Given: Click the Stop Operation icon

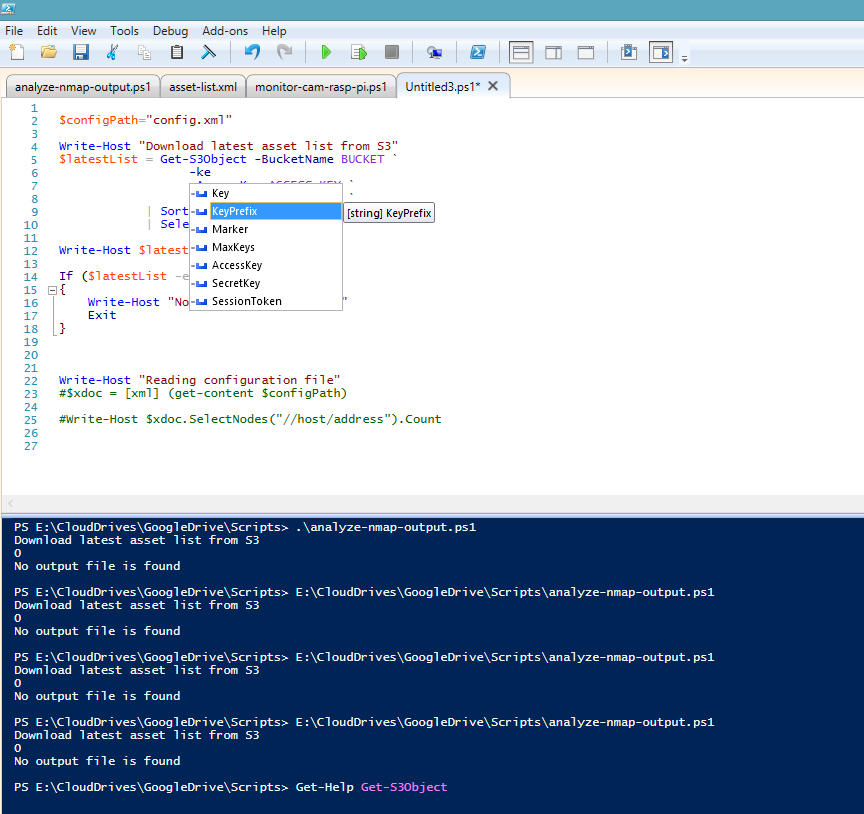Looking at the screenshot, I should 391,52.
